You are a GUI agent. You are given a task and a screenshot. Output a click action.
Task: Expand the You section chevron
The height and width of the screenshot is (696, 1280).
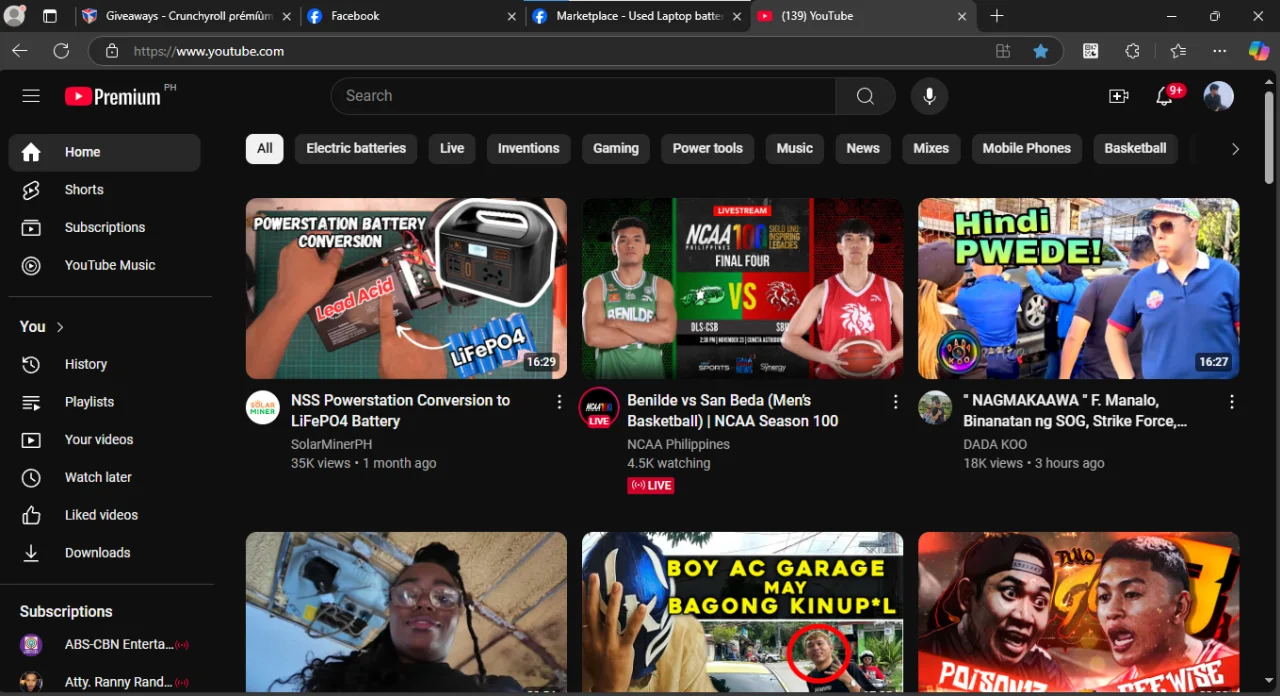pyautogui.click(x=60, y=327)
